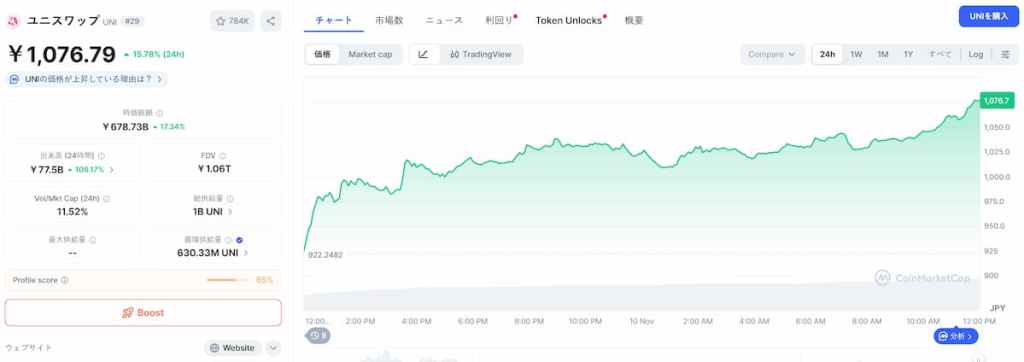Click the ¥1.06T FDV value
Screen dimensions: 1024x362
214,169
